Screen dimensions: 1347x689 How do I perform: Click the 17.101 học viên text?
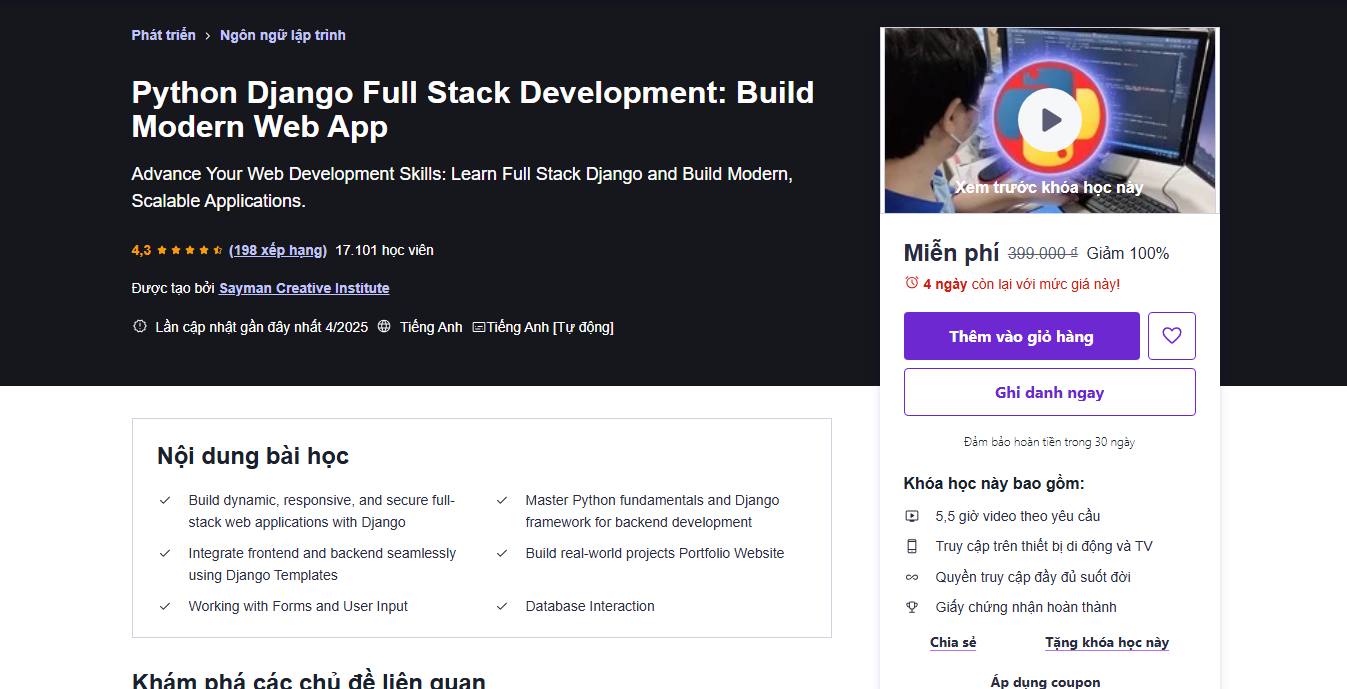385,250
